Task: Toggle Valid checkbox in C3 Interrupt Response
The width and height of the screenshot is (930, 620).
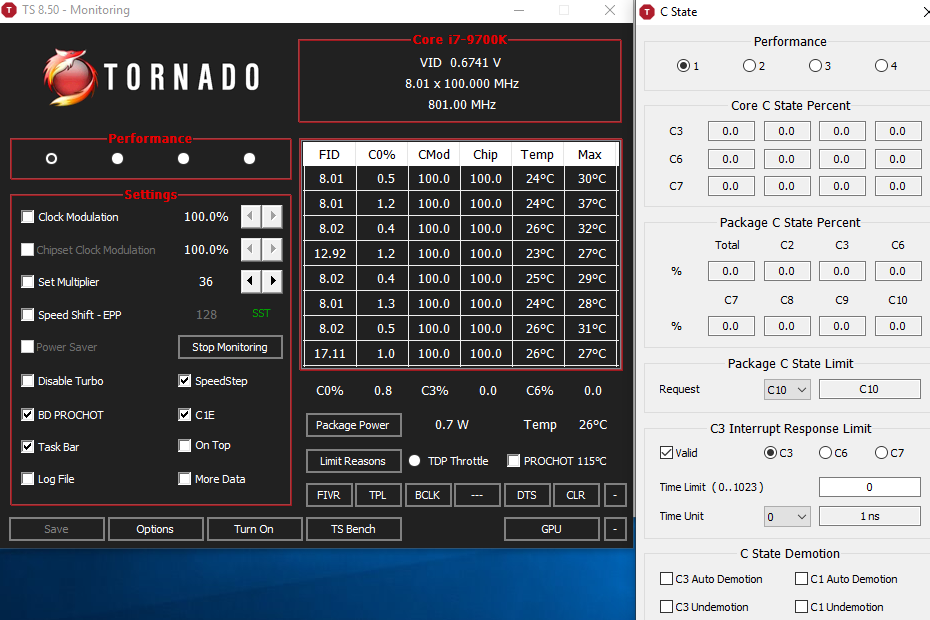Action: (x=667, y=453)
